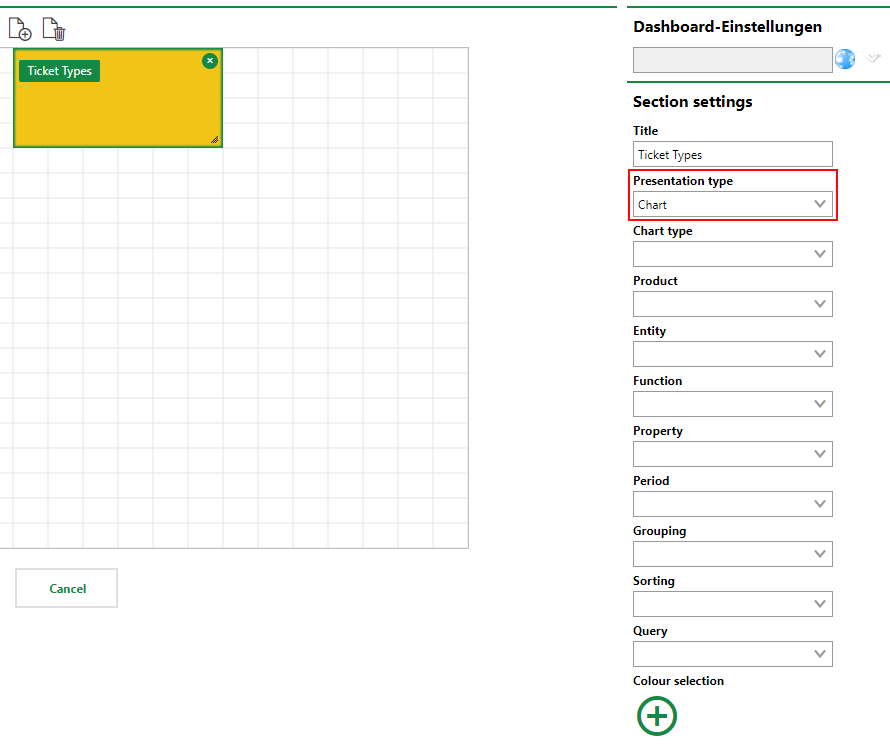The height and width of the screenshot is (748, 890).
Task: Click the add new section icon
Action: coord(20,31)
